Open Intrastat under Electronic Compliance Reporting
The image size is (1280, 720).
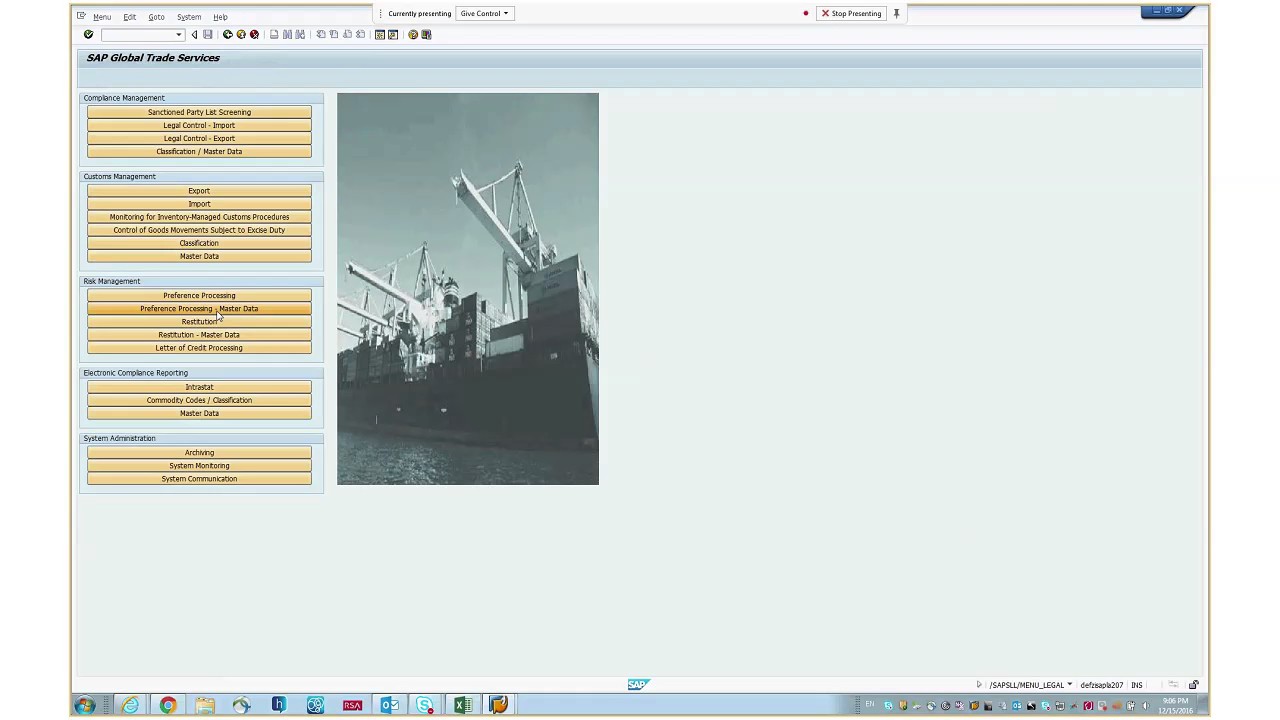point(199,386)
